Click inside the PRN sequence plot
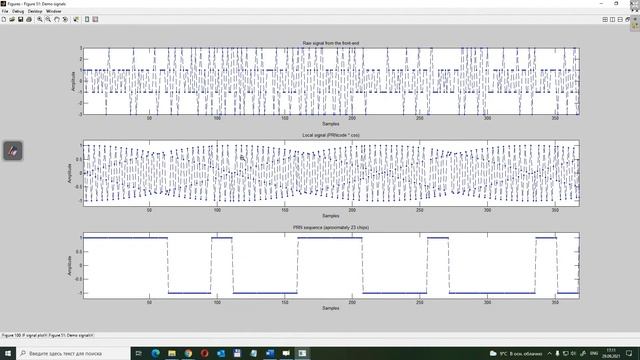This screenshot has height=360, width=640. pos(331,265)
